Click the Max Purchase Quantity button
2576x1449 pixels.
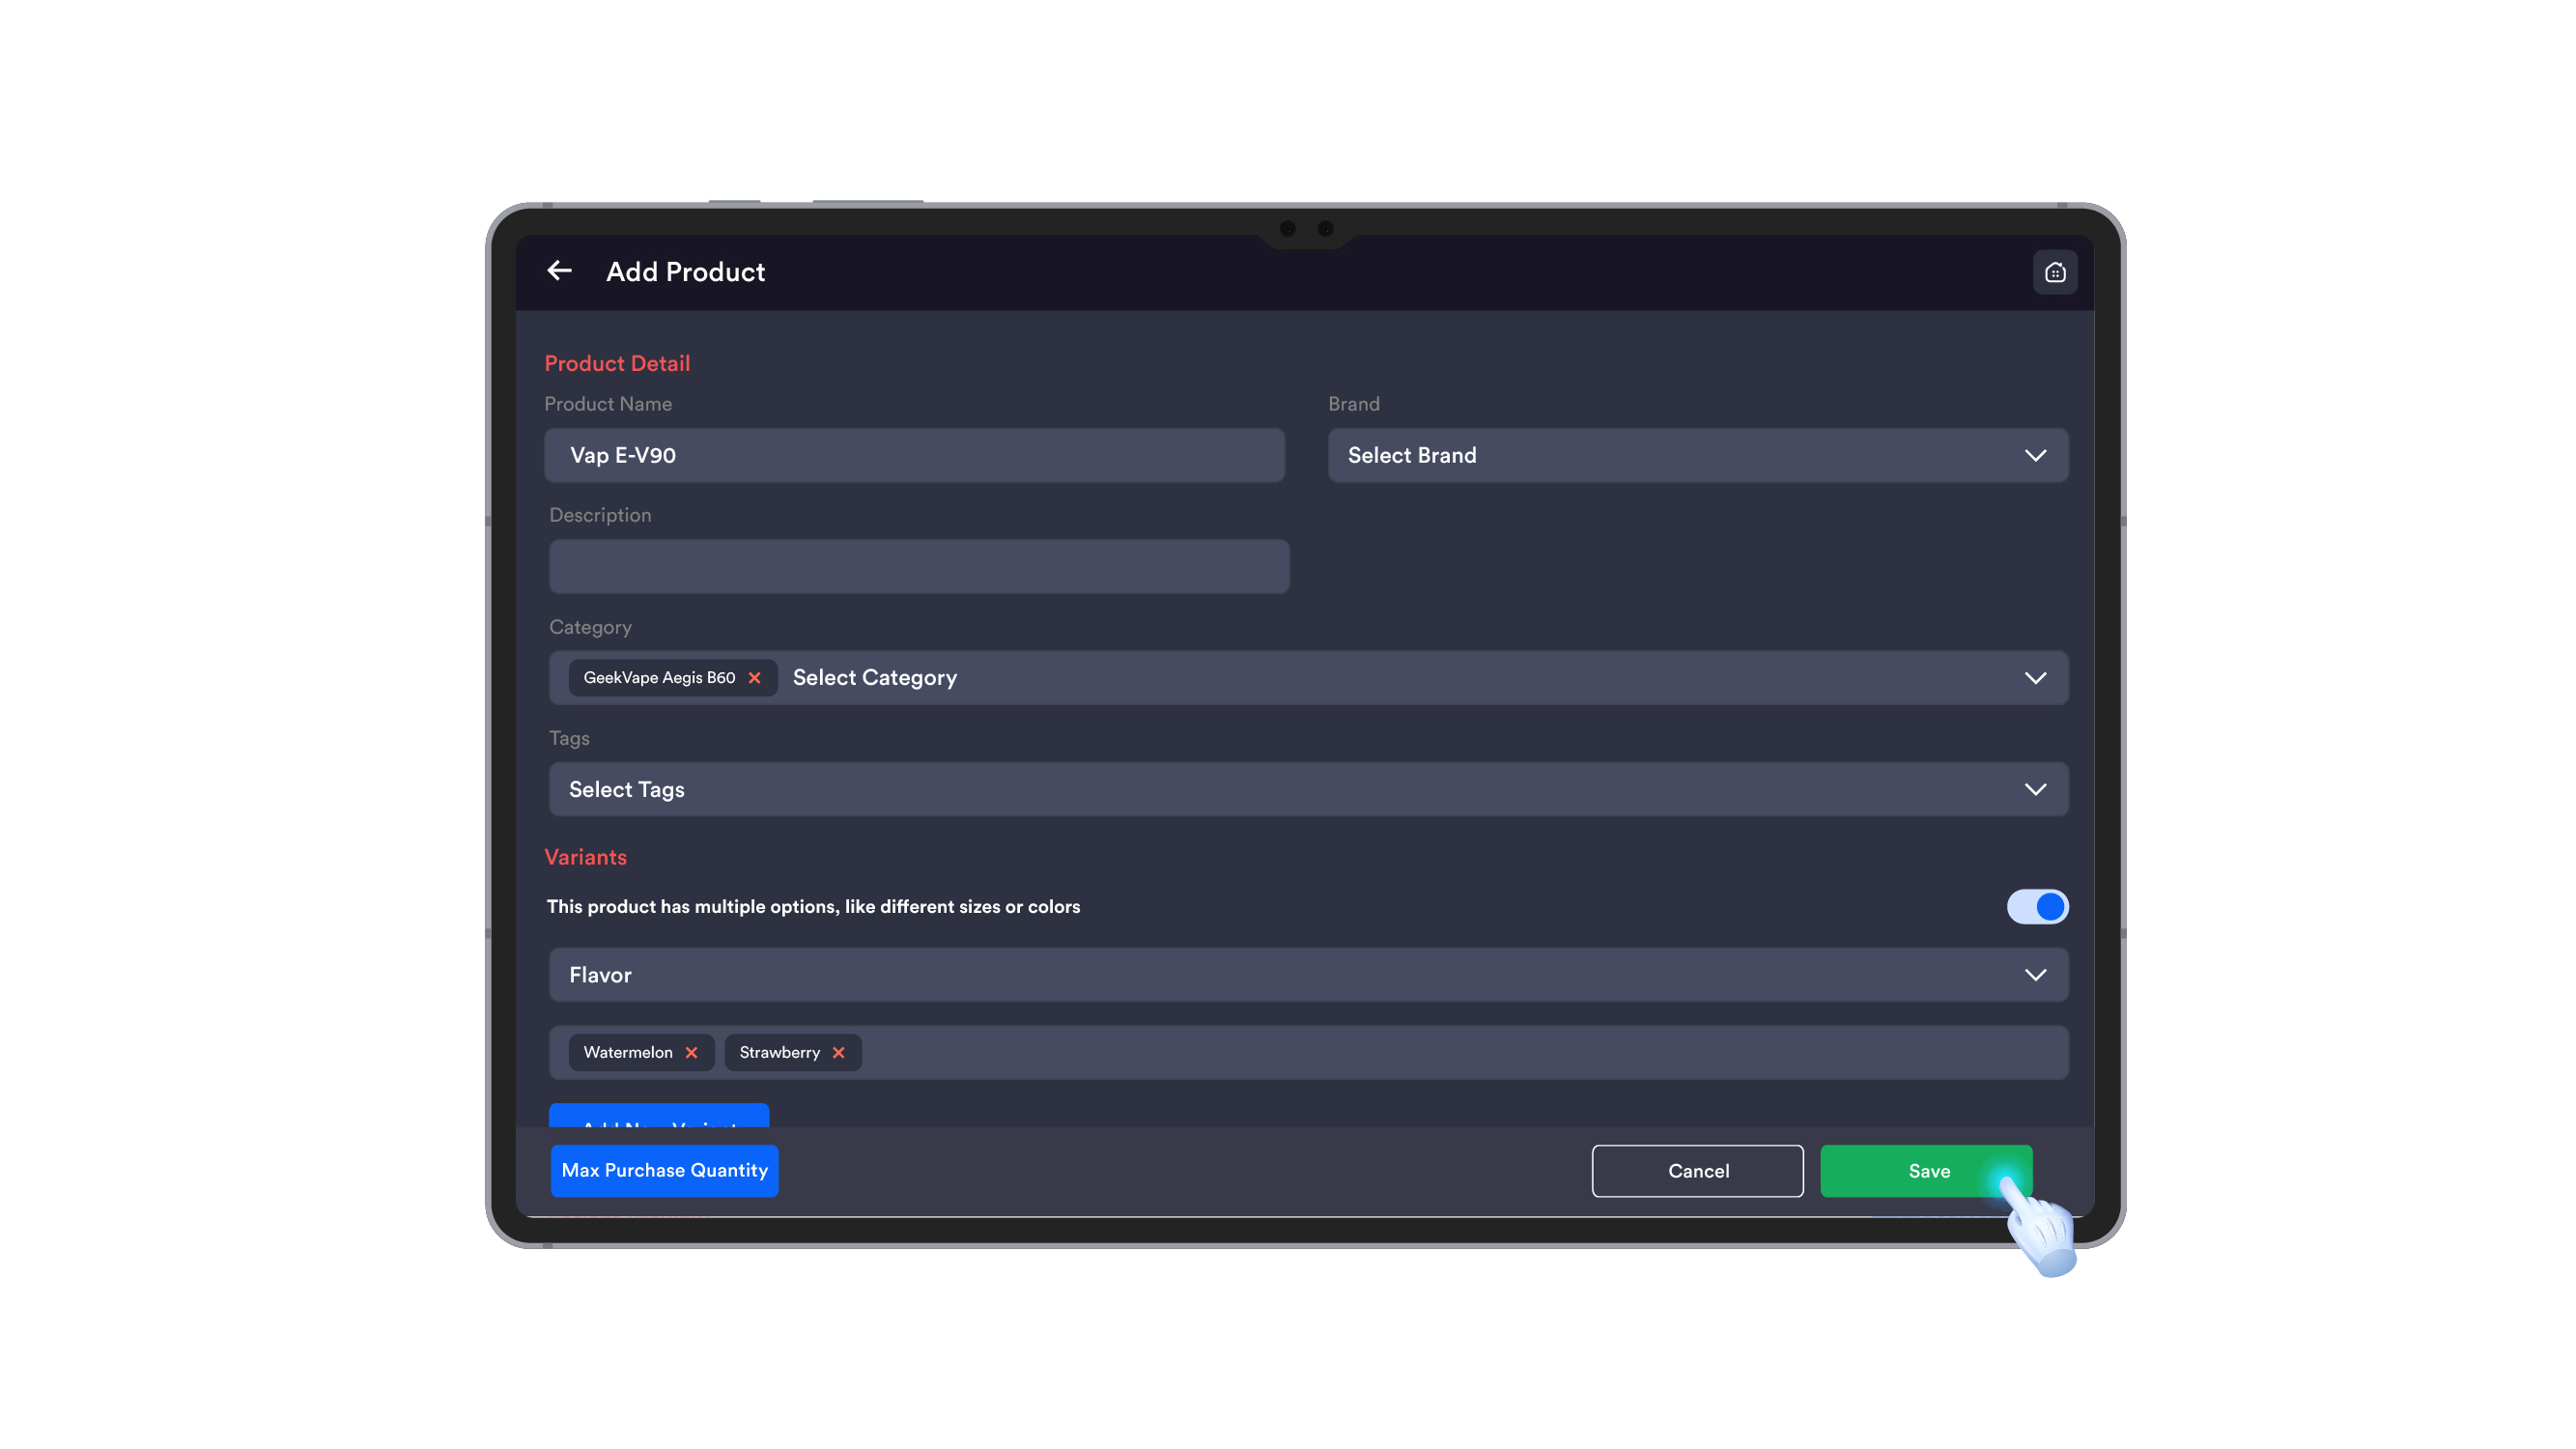[664, 1170]
